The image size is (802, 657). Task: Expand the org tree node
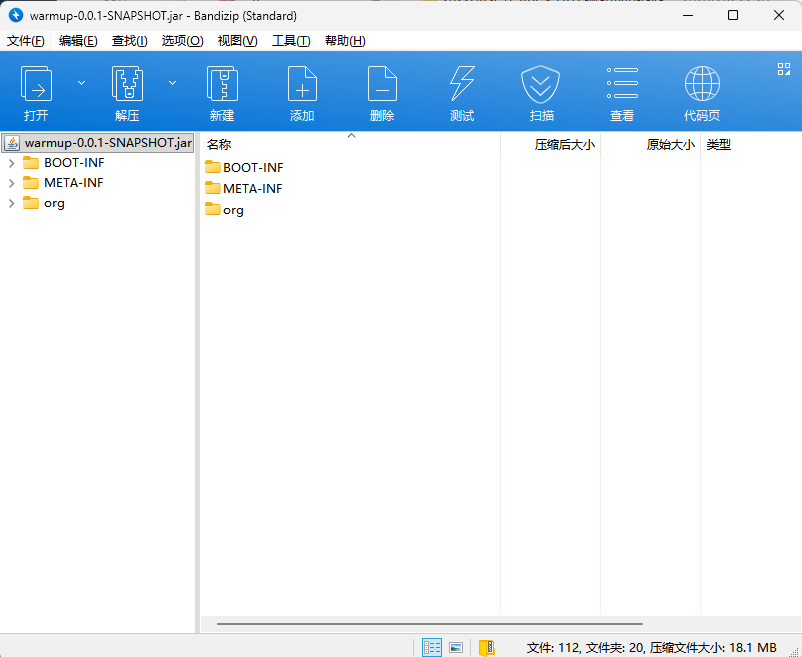[x=11, y=203]
